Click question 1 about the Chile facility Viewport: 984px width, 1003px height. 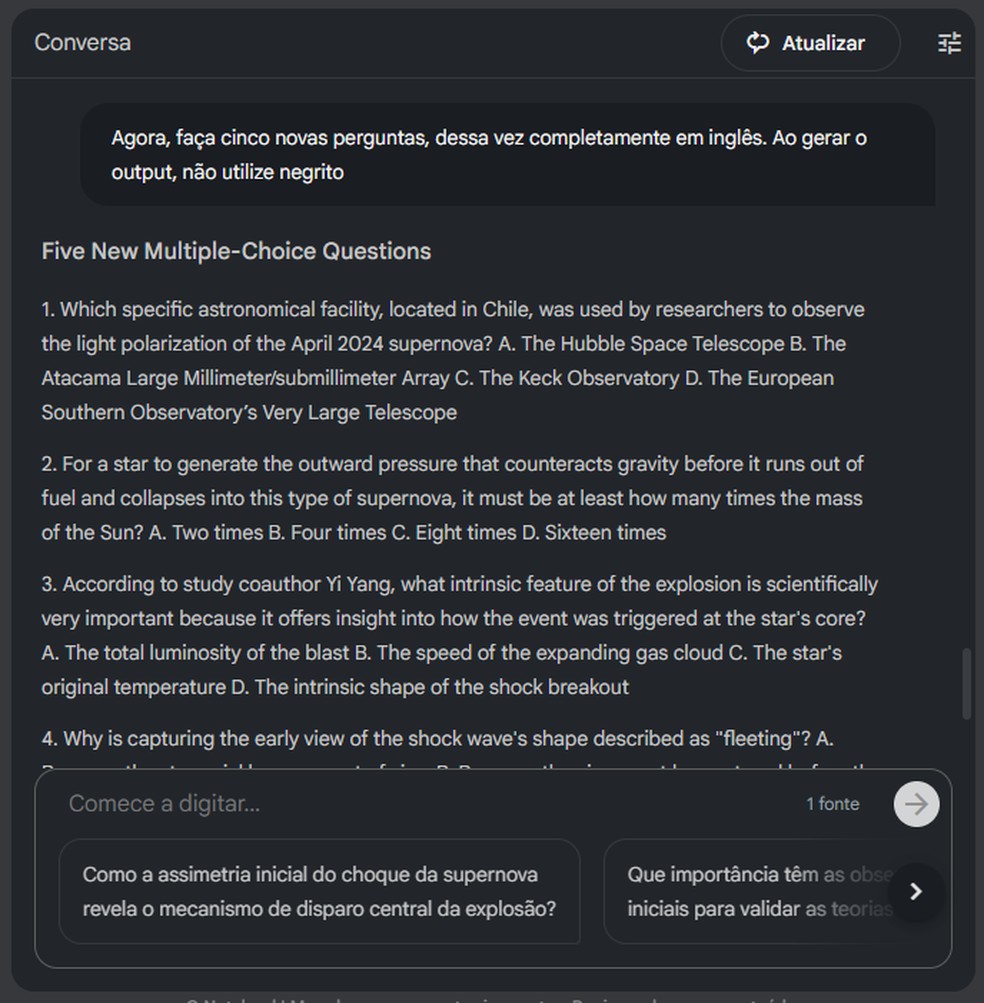click(452, 310)
